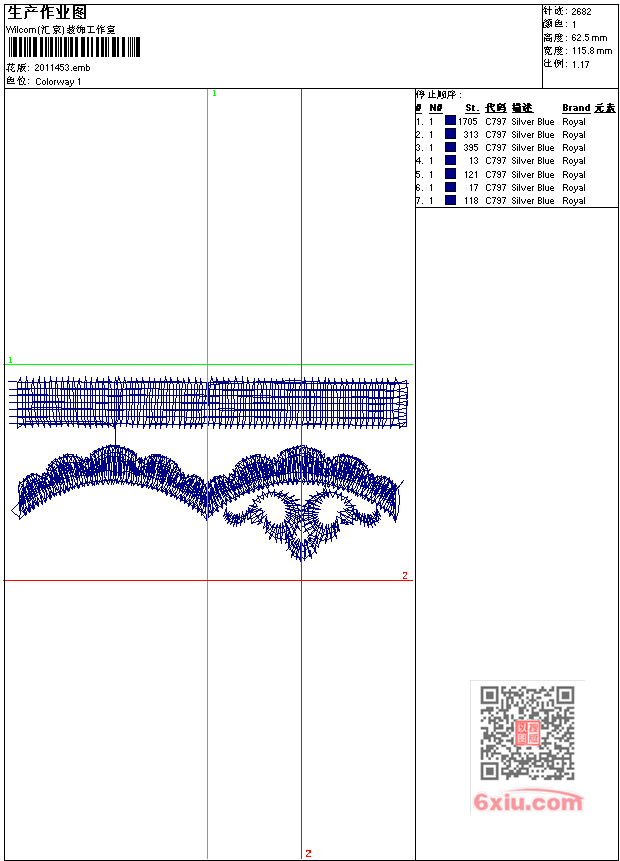Select the stitch count 1705 in row 1
Viewport: 620px width, 861px height.
[468, 121]
